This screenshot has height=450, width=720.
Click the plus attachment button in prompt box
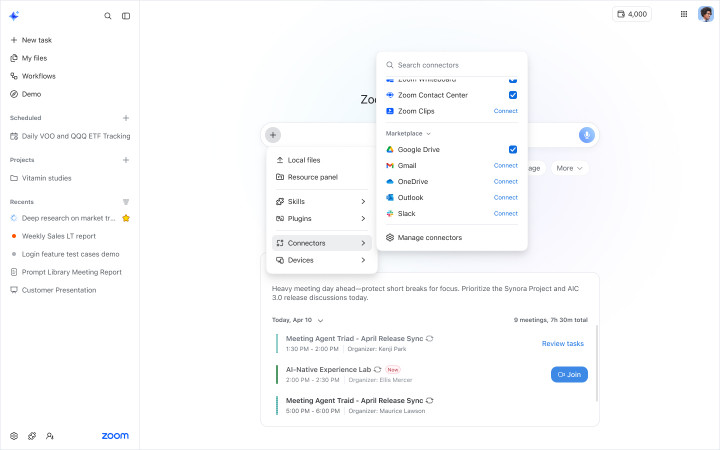click(273, 135)
